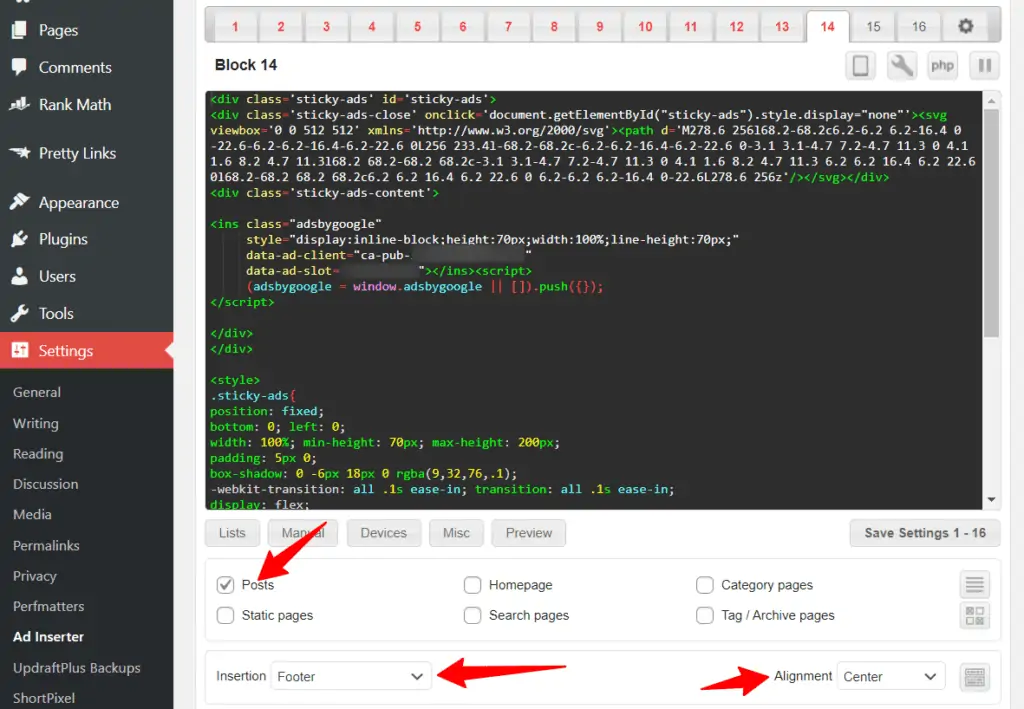Screen dimensions: 1024x709
Task: Open Rank Math chart icon
Action: tap(20, 104)
